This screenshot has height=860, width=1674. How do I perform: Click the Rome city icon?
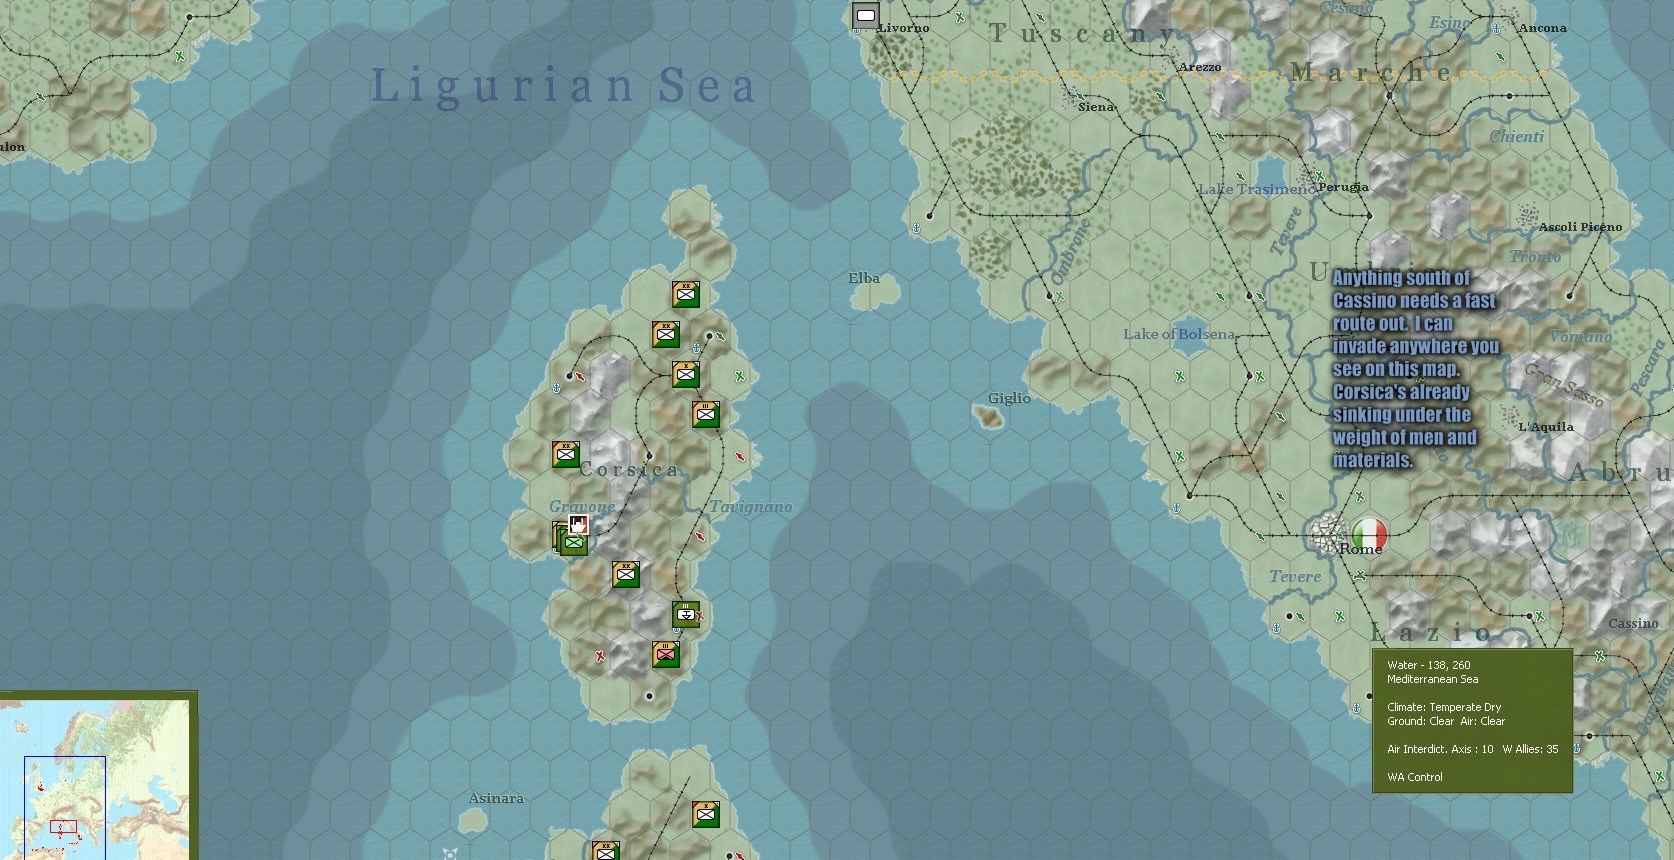coord(1329,533)
